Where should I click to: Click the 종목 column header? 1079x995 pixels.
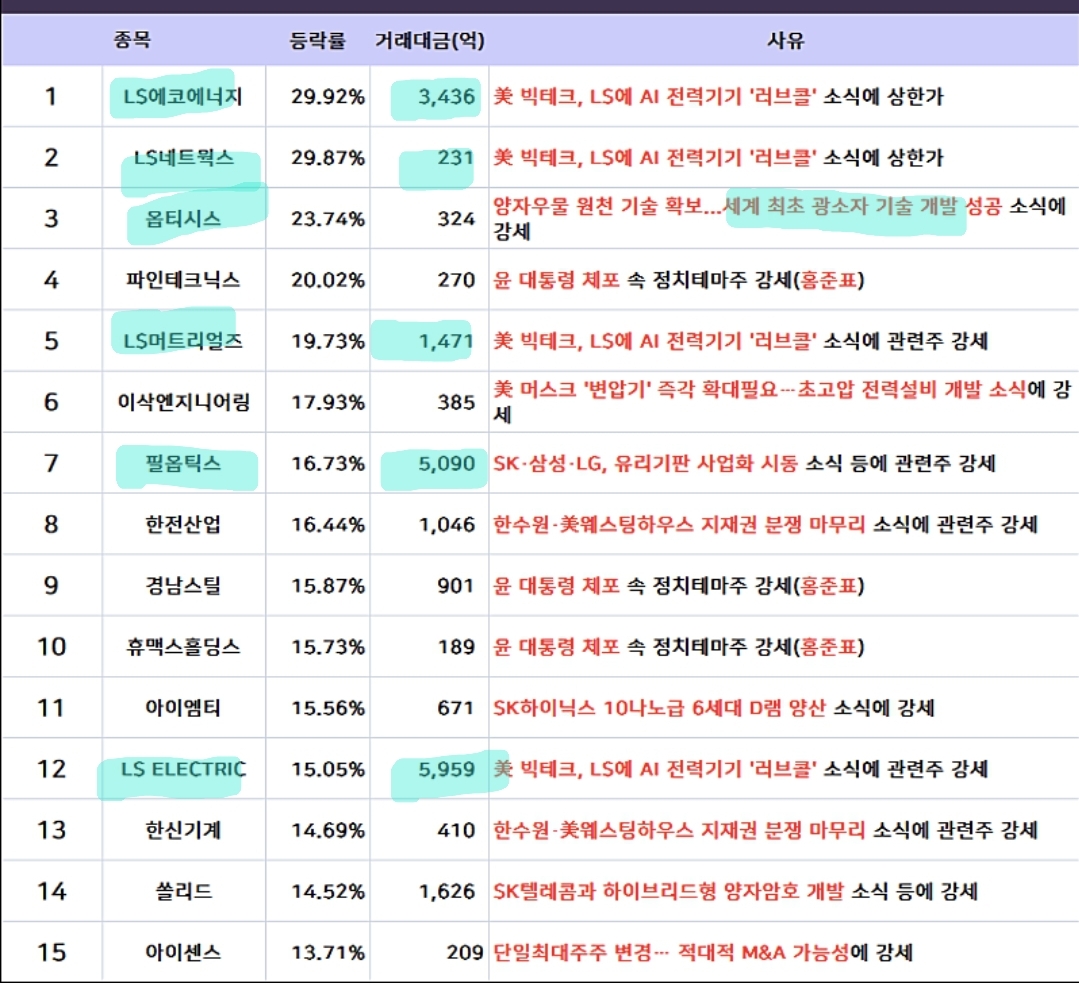click(x=131, y=39)
